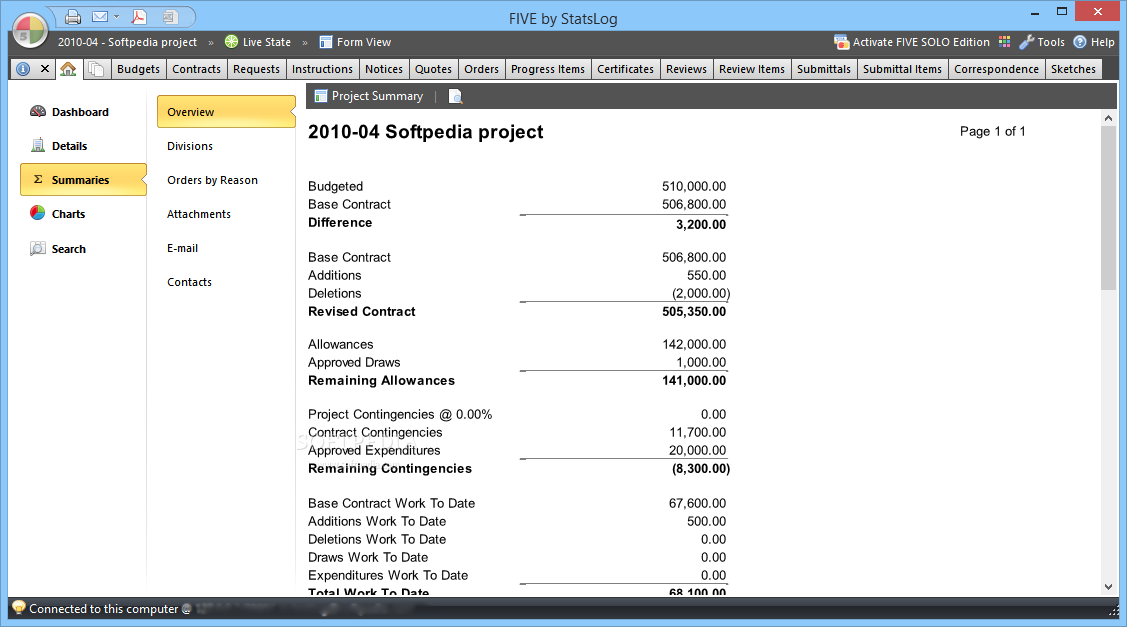Viewport: 1127px width, 627px height.
Task: Click the blue info icon tab
Action: 23,69
